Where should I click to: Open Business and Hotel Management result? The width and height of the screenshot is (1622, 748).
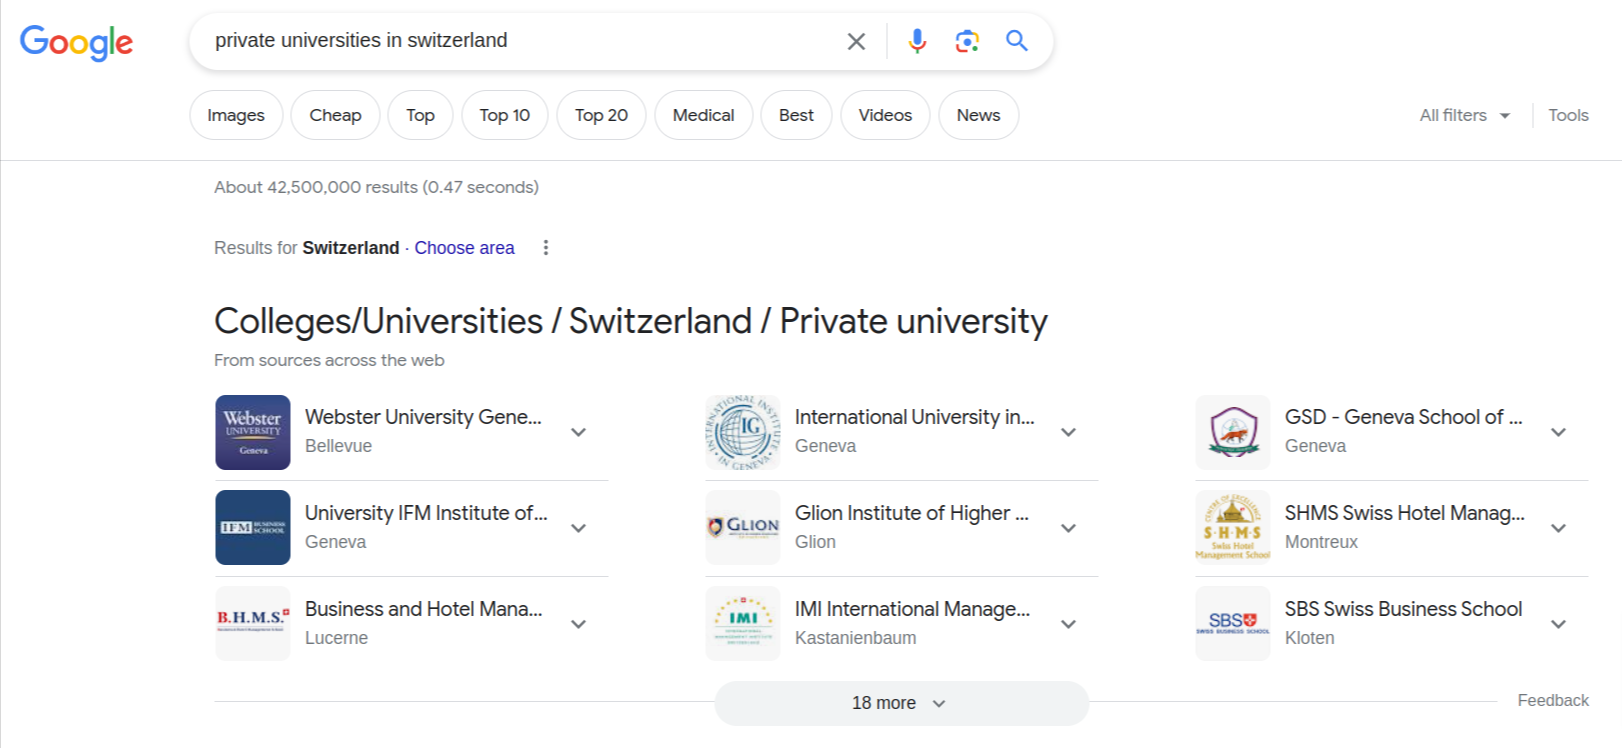pos(424,609)
